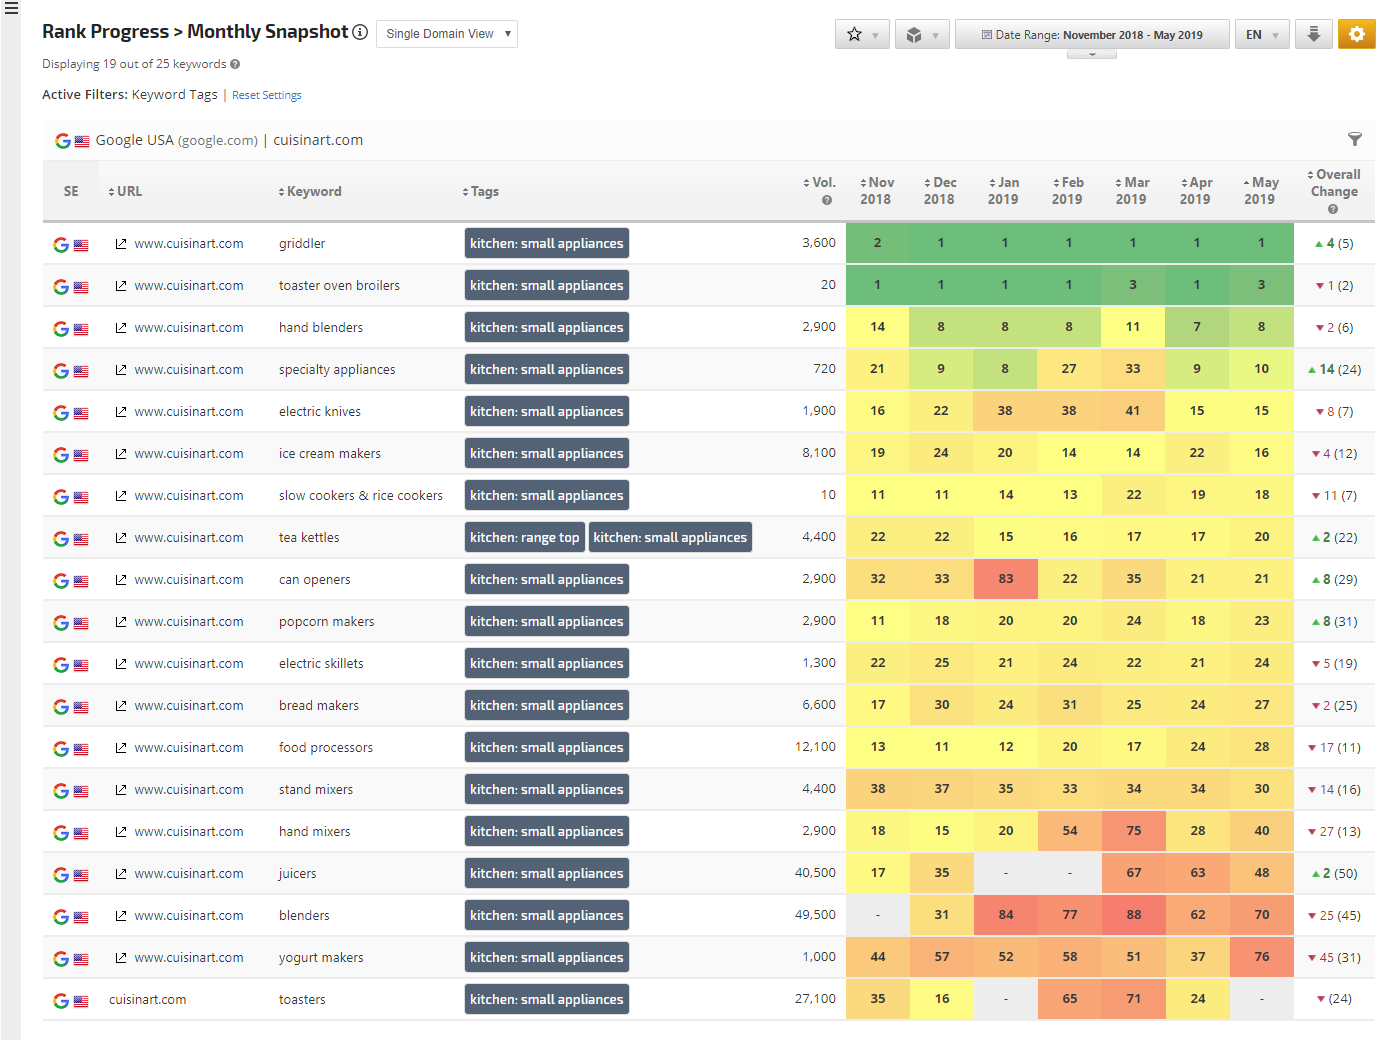The width and height of the screenshot is (1395, 1040).
Task: Open the hamburger menu icon
Action: tap(11, 8)
